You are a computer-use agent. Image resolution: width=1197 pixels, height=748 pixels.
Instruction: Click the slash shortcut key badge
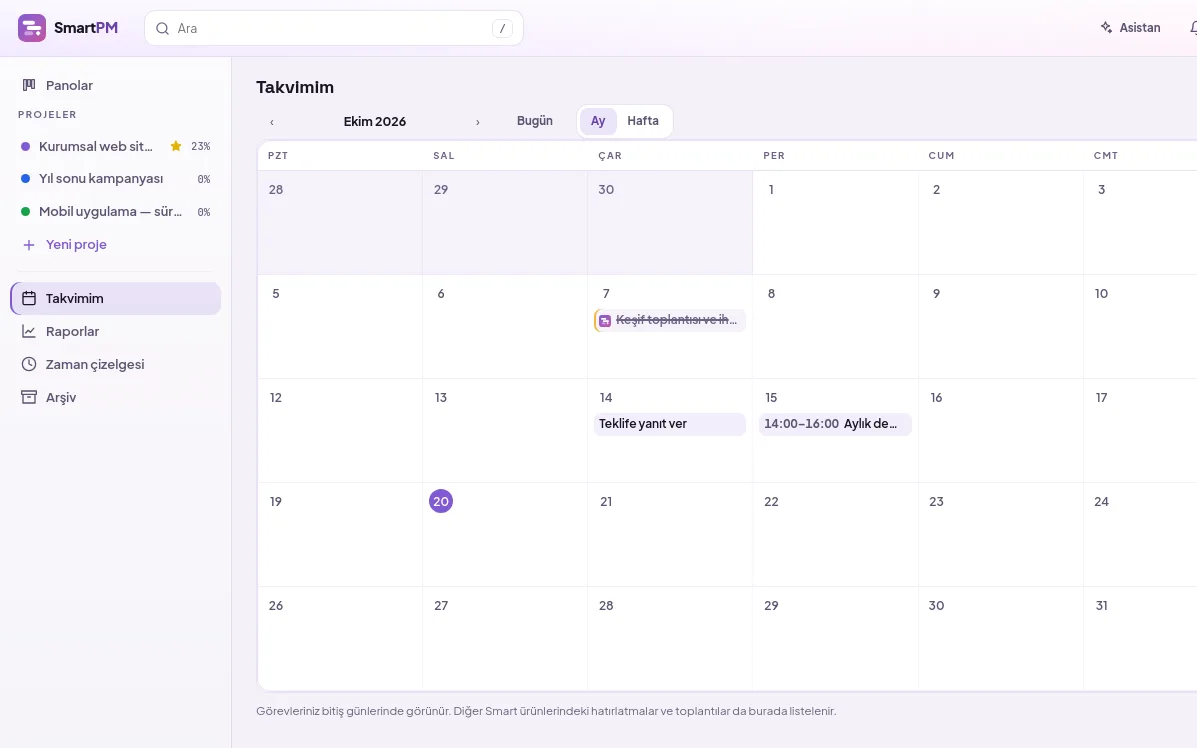pos(502,28)
